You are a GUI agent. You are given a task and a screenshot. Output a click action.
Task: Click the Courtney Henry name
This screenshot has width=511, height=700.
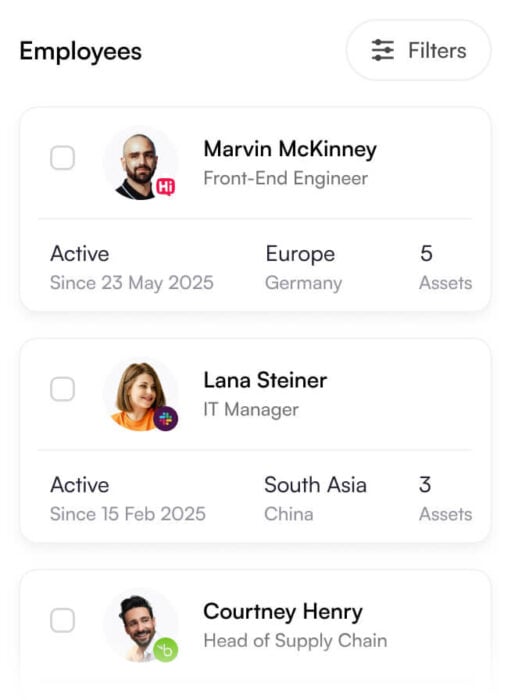283,612
